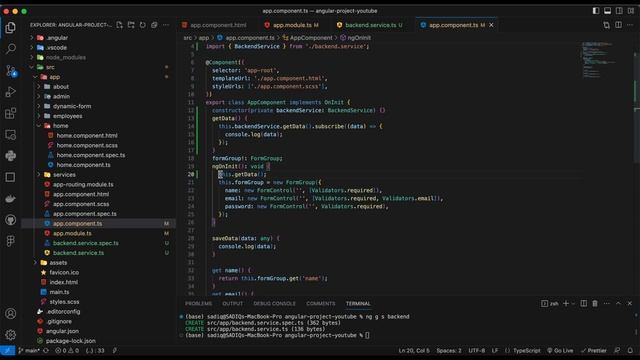Open Source Control view

coord(11,71)
